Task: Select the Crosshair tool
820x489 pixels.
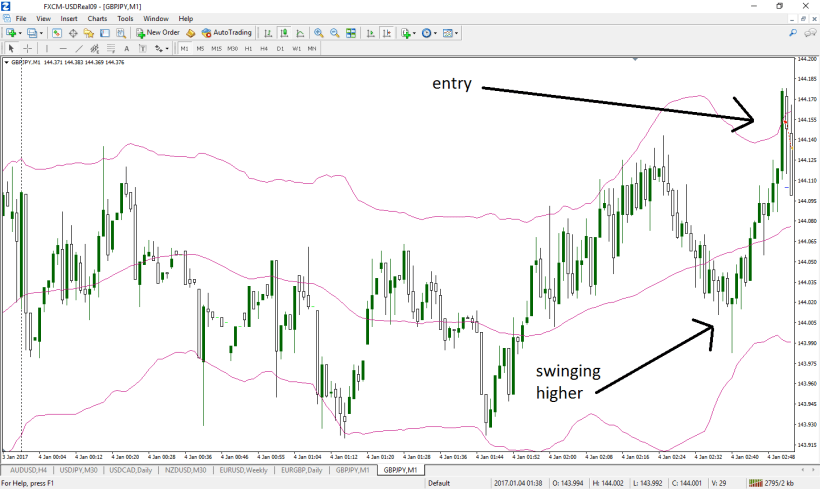Action: [x=27, y=48]
